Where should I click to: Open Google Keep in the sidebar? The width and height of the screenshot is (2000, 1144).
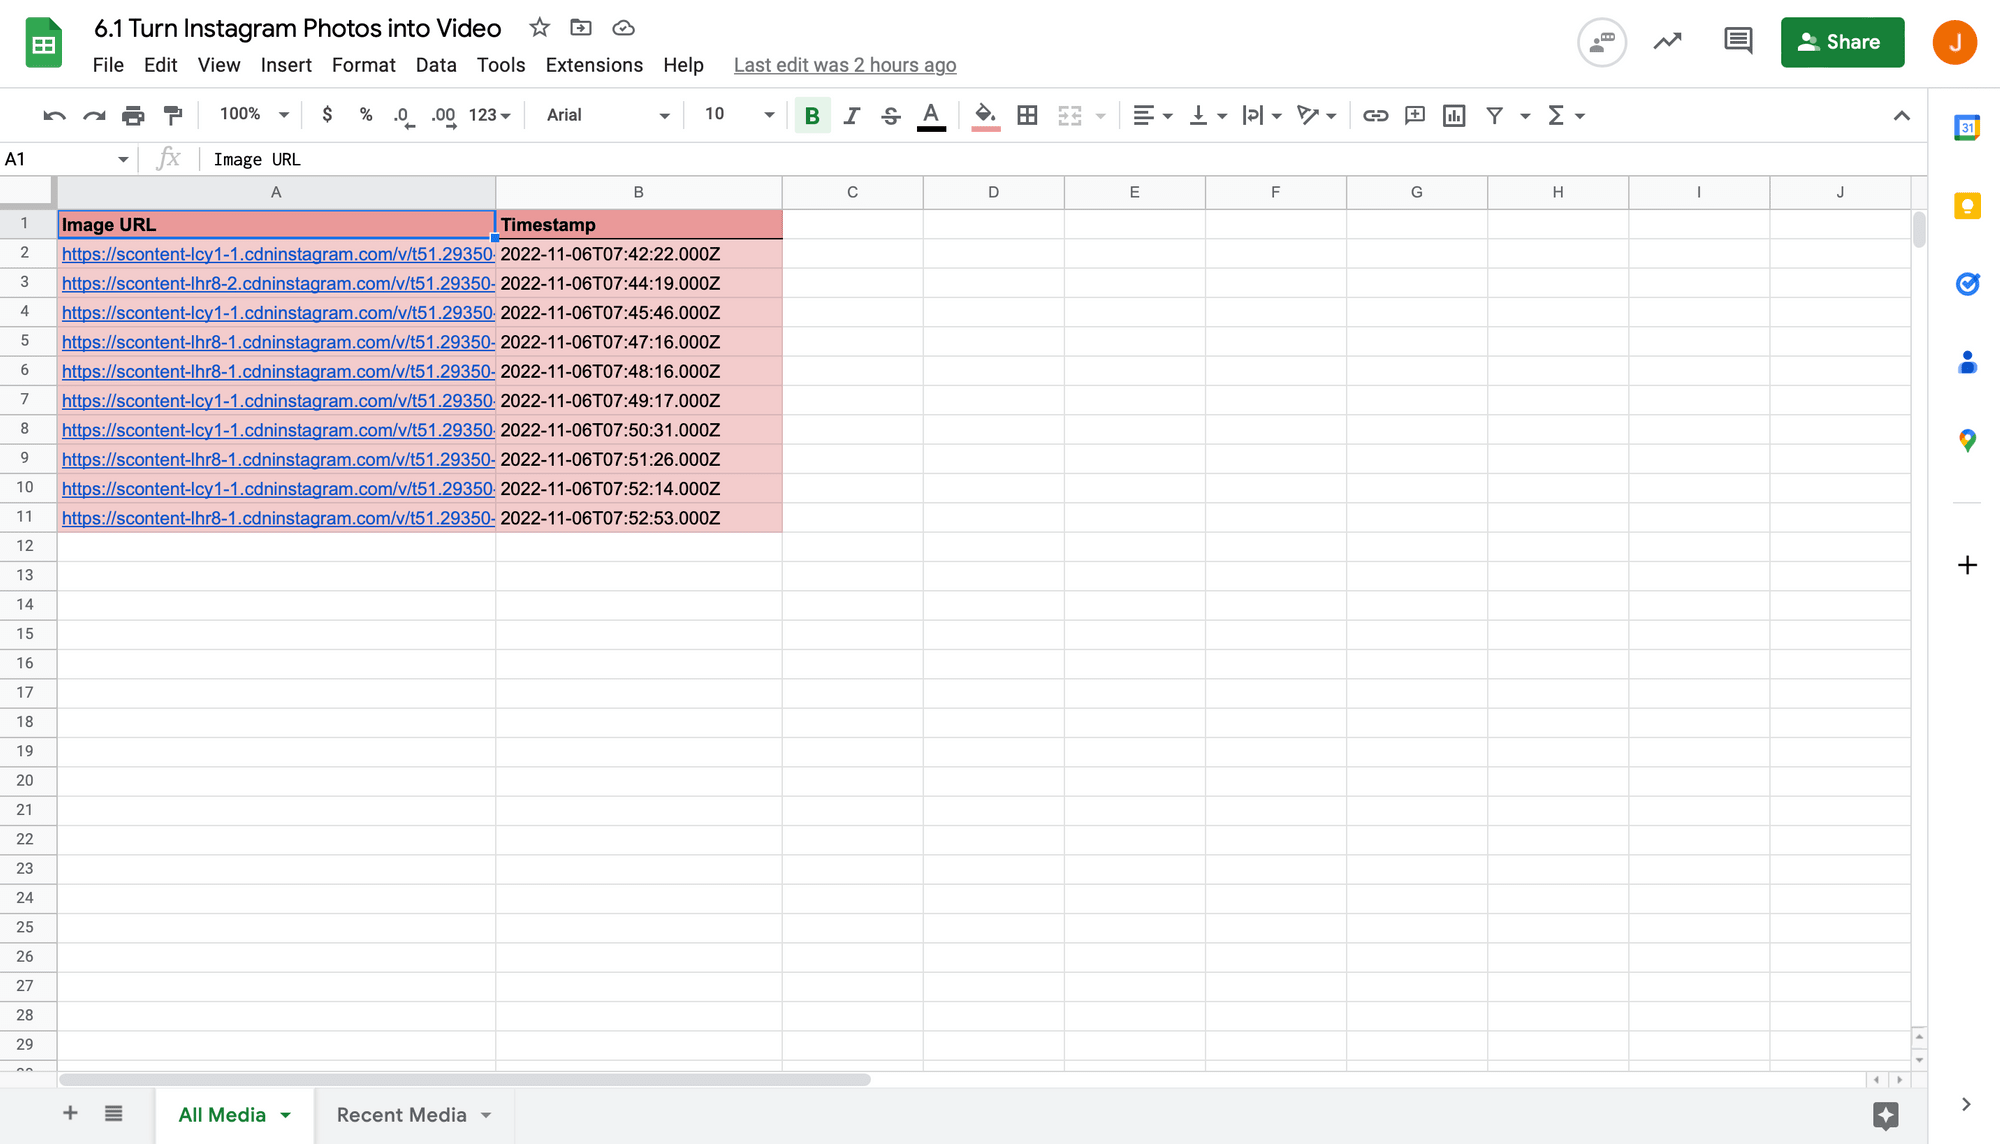click(x=1967, y=206)
